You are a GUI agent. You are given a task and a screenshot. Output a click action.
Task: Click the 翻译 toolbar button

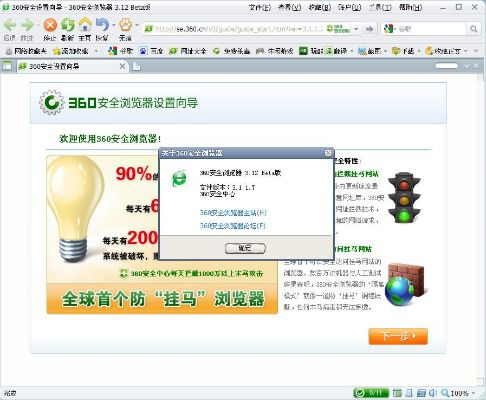pyautogui.click(x=337, y=51)
